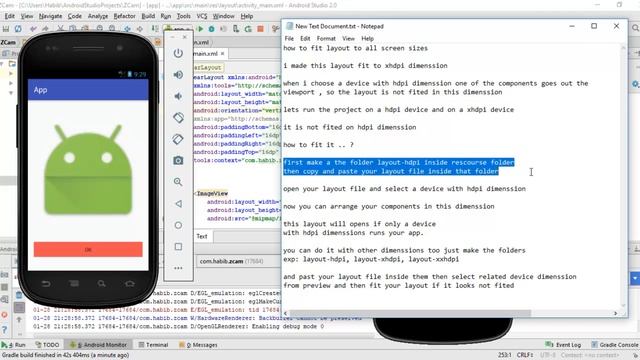
Task: Open Notepad View menu
Action: tap(348, 38)
